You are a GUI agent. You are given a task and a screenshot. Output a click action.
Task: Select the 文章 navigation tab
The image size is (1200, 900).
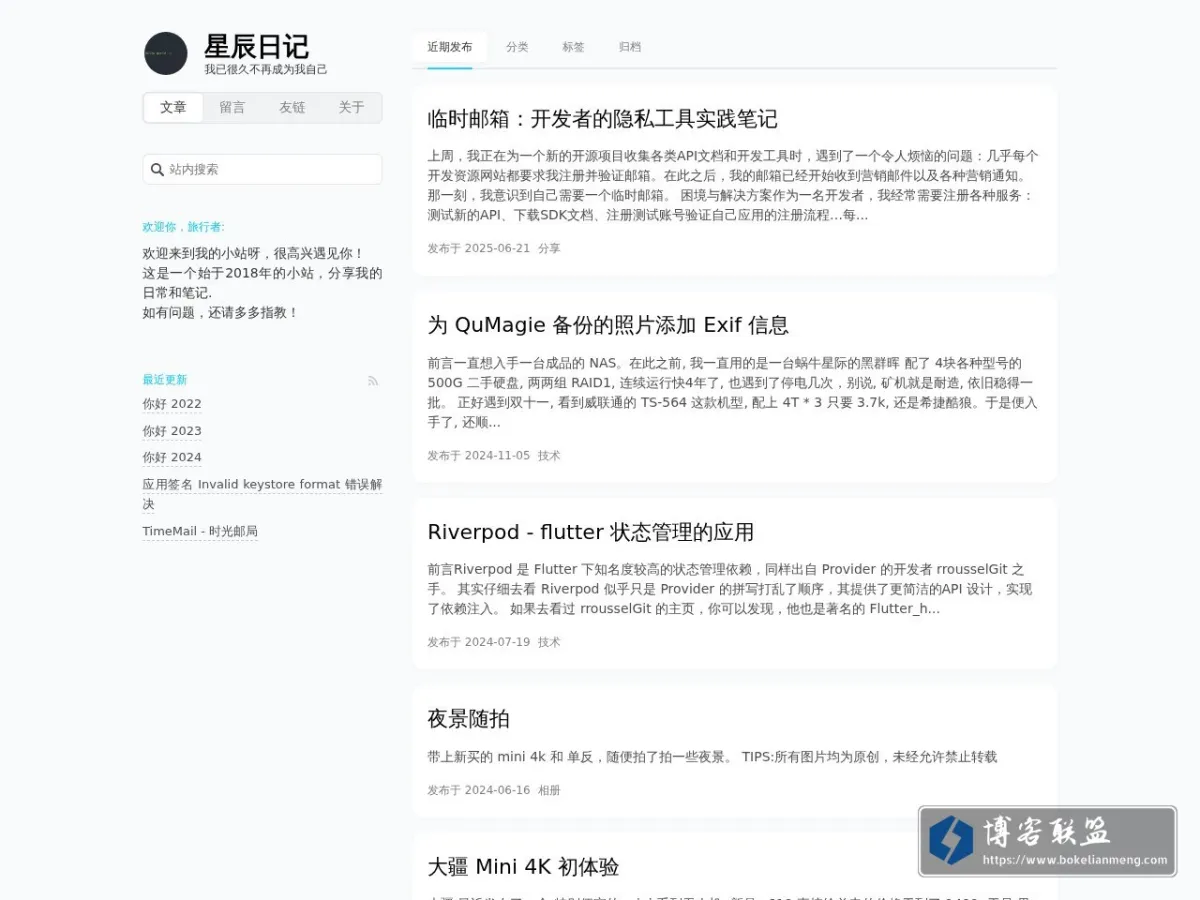(x=173, y=108)
